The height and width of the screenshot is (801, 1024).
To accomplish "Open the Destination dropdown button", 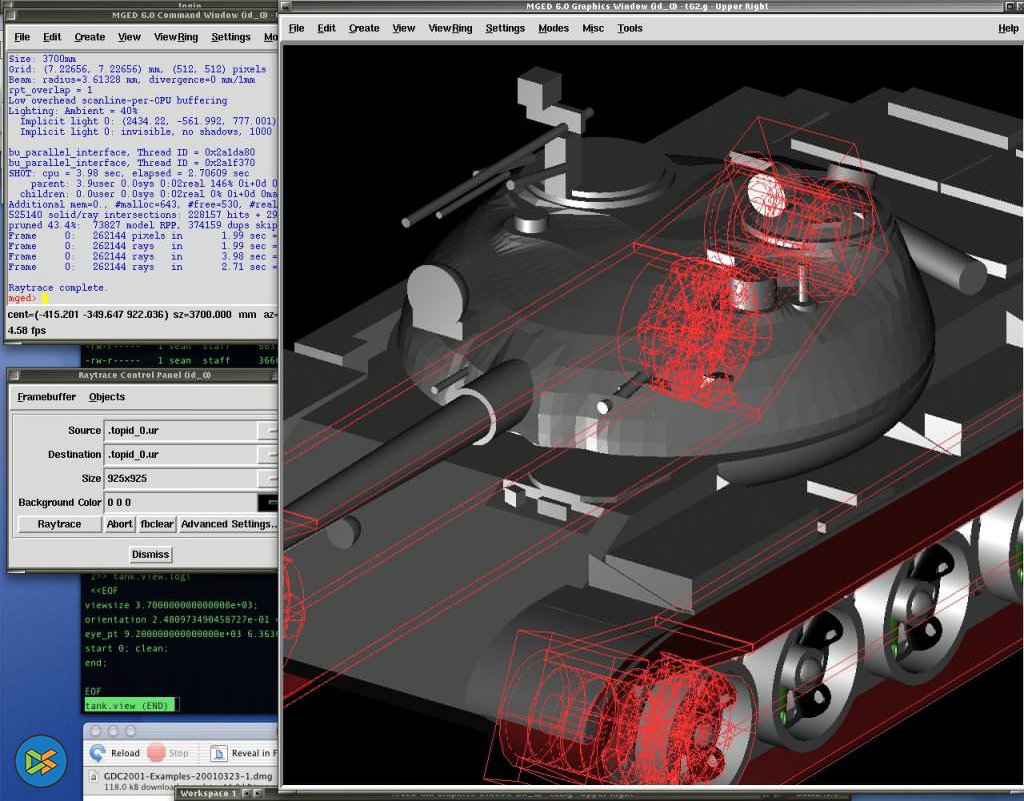I will pos(267,454).
